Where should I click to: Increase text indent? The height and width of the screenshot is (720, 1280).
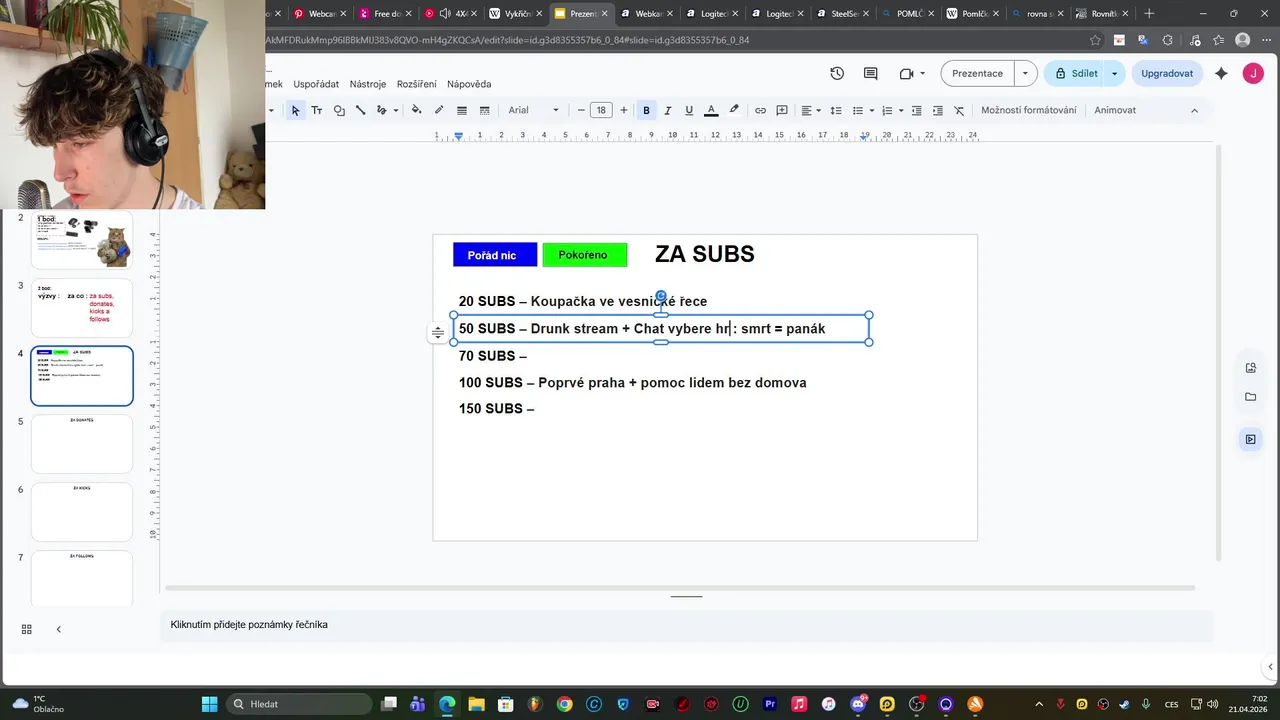[938, 110]
